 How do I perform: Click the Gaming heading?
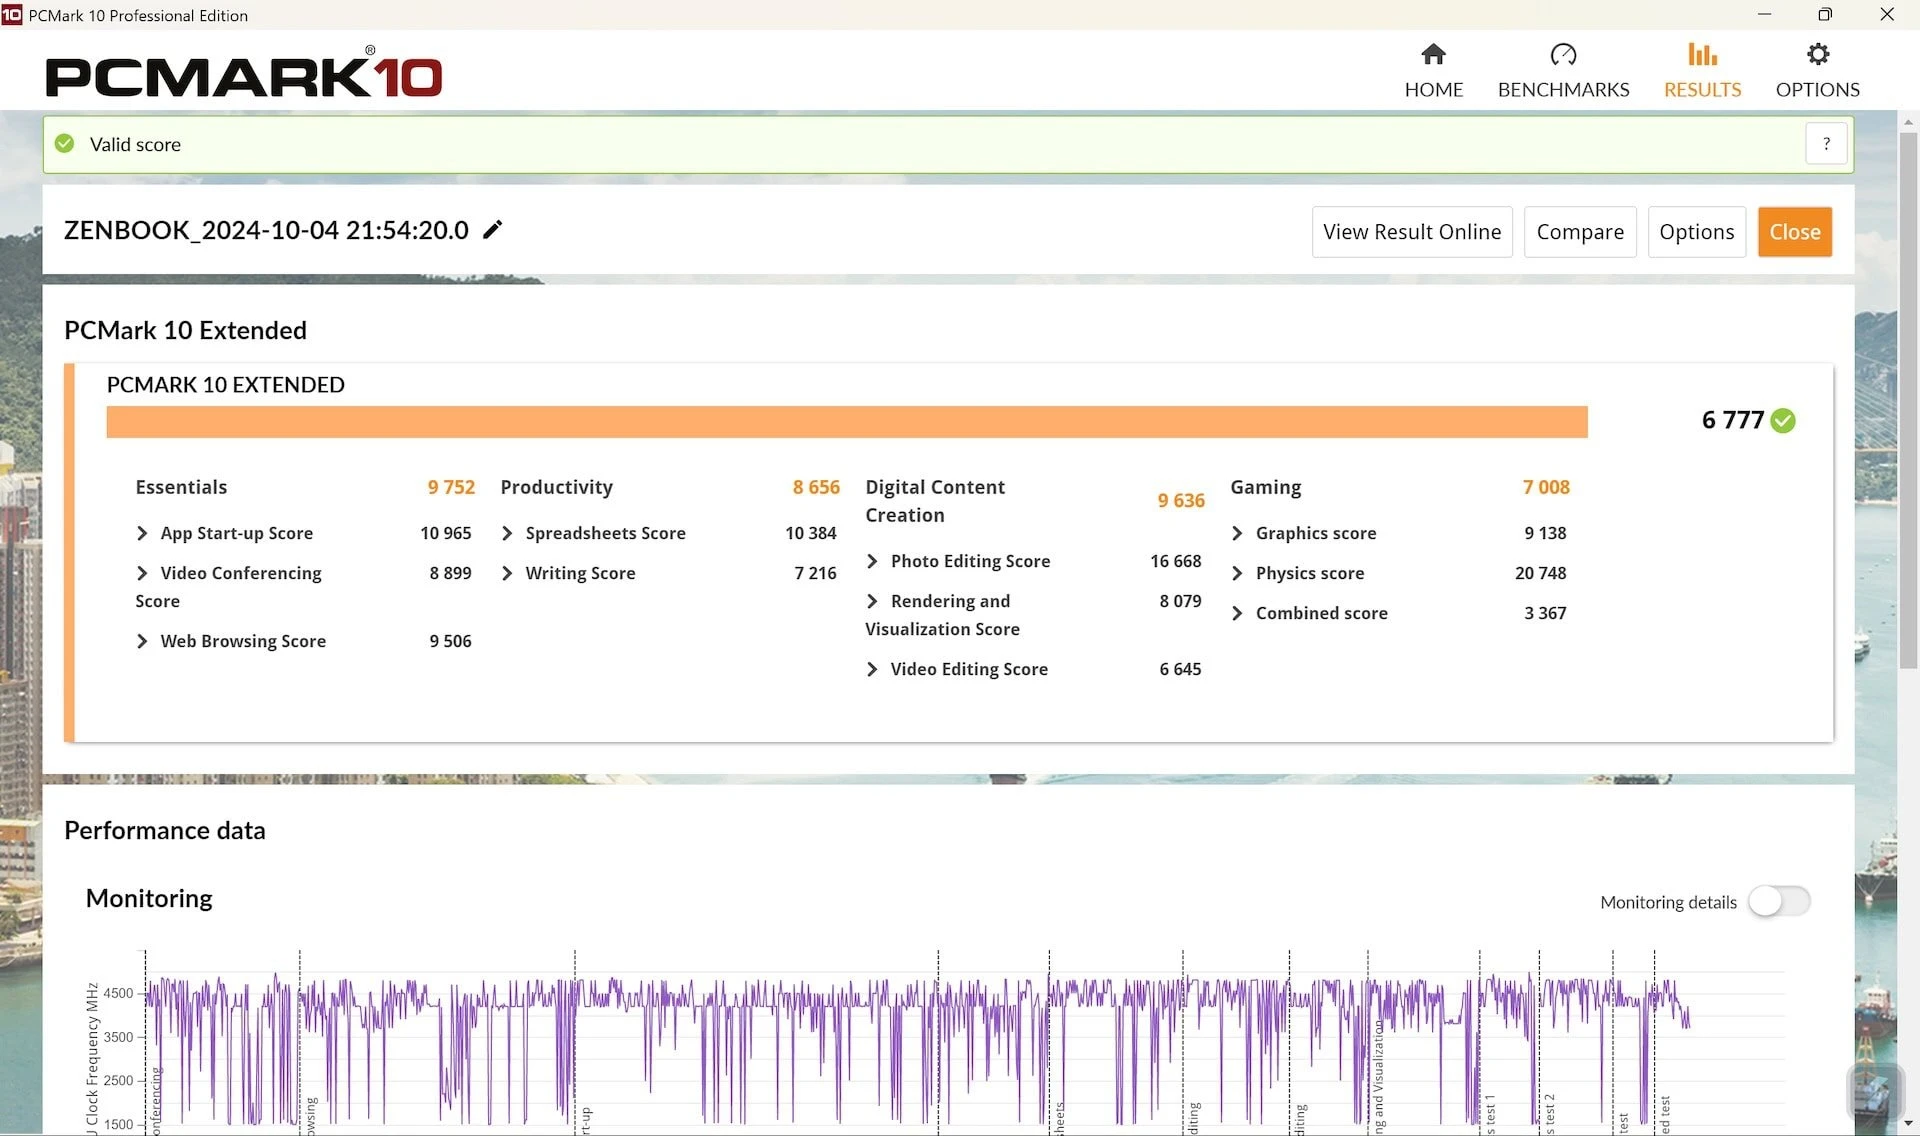(x=1265, y=487)
